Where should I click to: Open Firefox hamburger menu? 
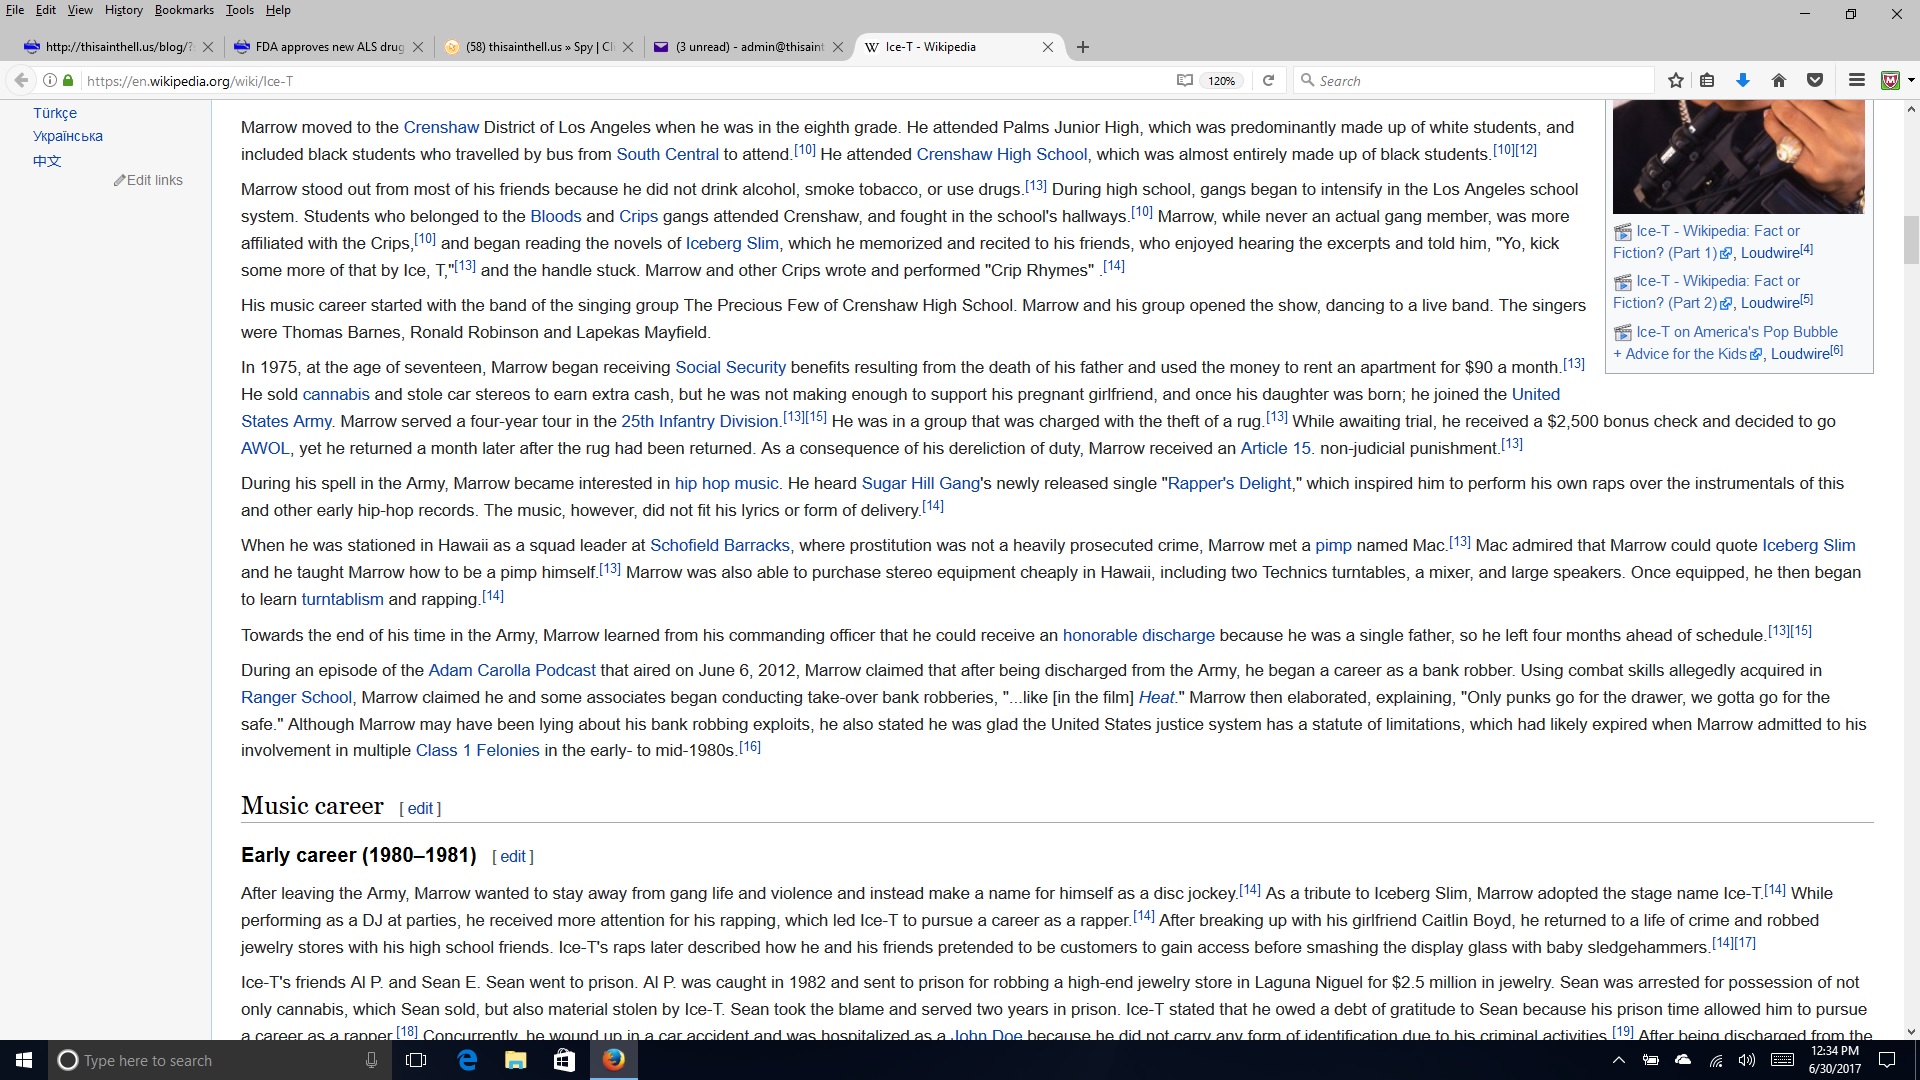(1857, 80)
